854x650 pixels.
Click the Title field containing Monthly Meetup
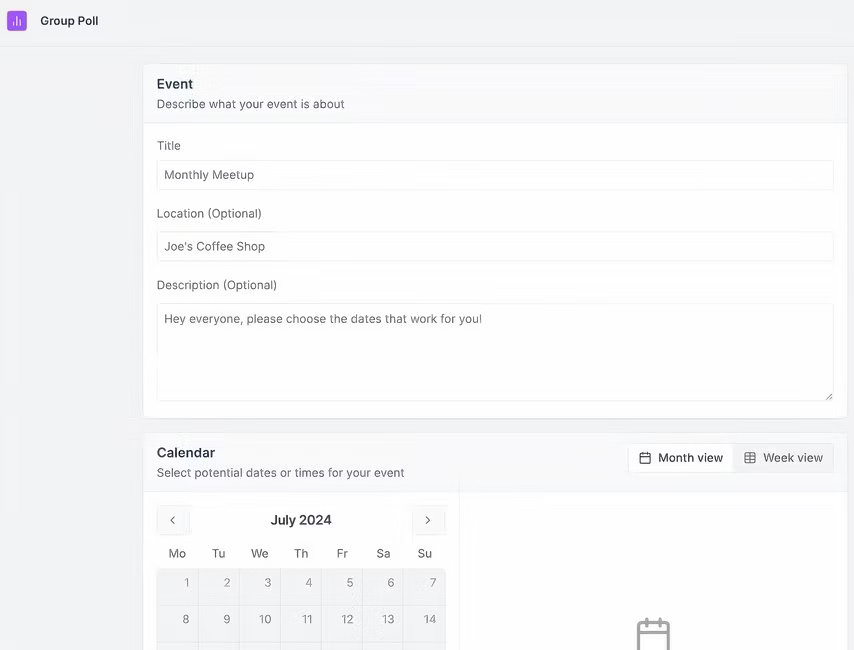pos(495,174)
